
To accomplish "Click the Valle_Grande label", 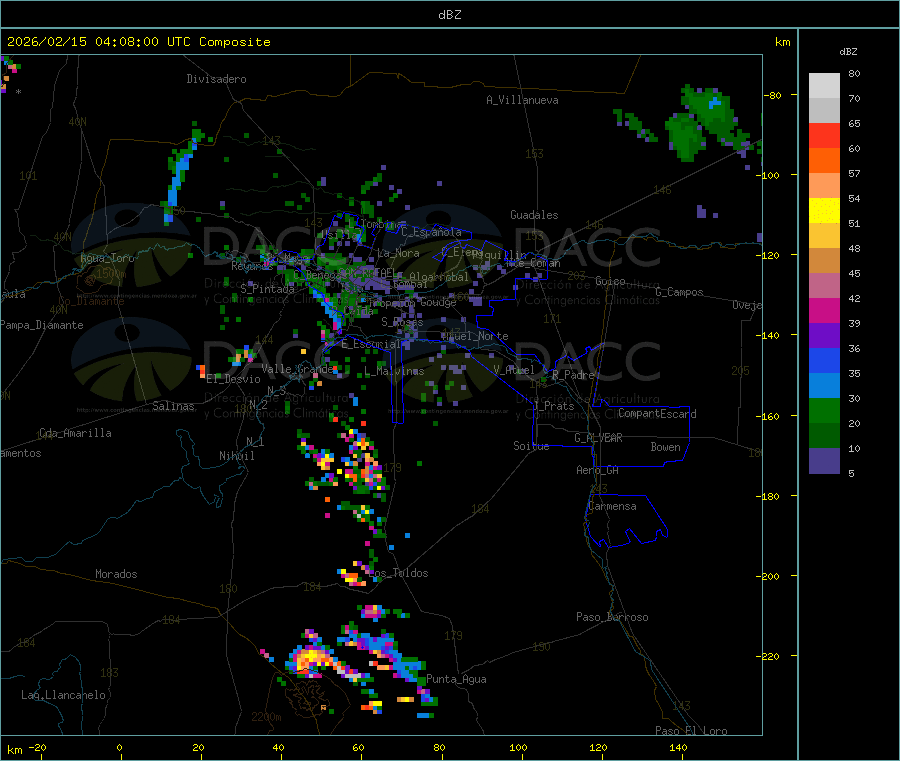I will (298, 368).
